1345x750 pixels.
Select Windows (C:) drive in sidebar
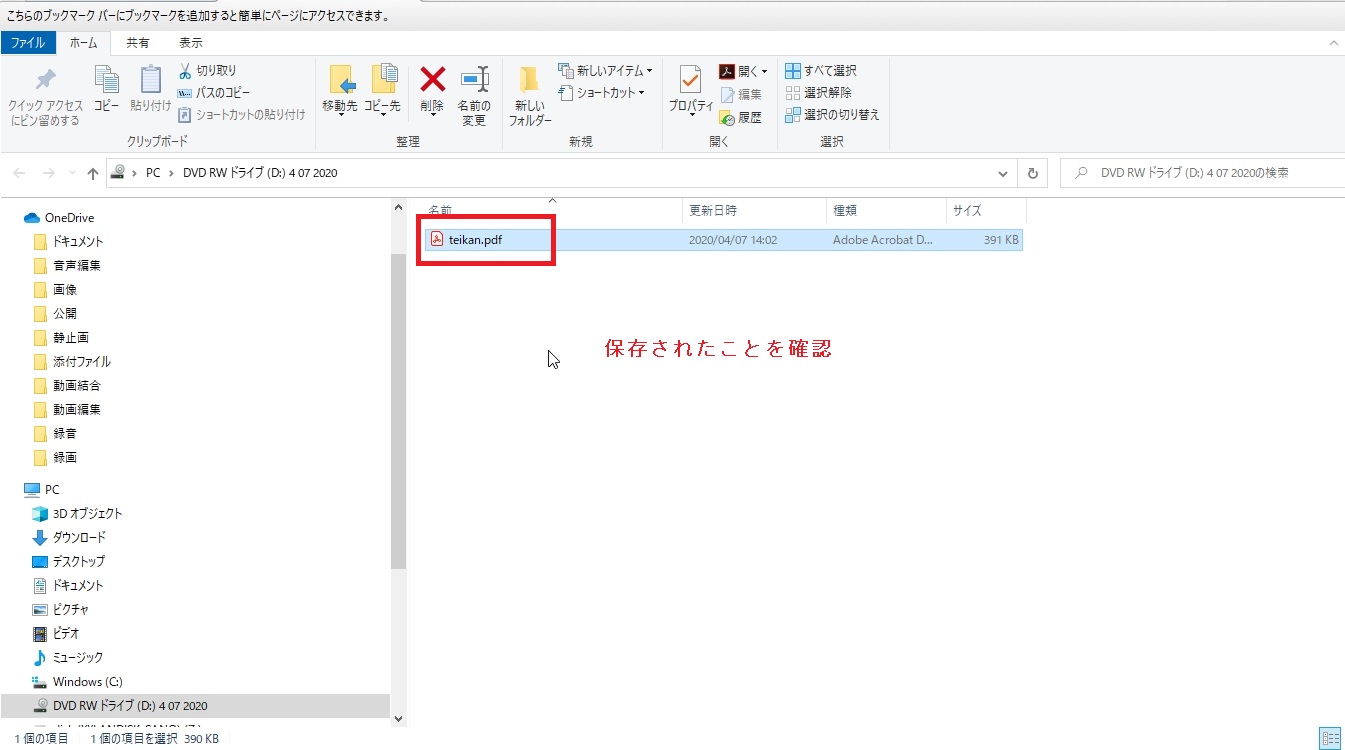pos(87,682)
